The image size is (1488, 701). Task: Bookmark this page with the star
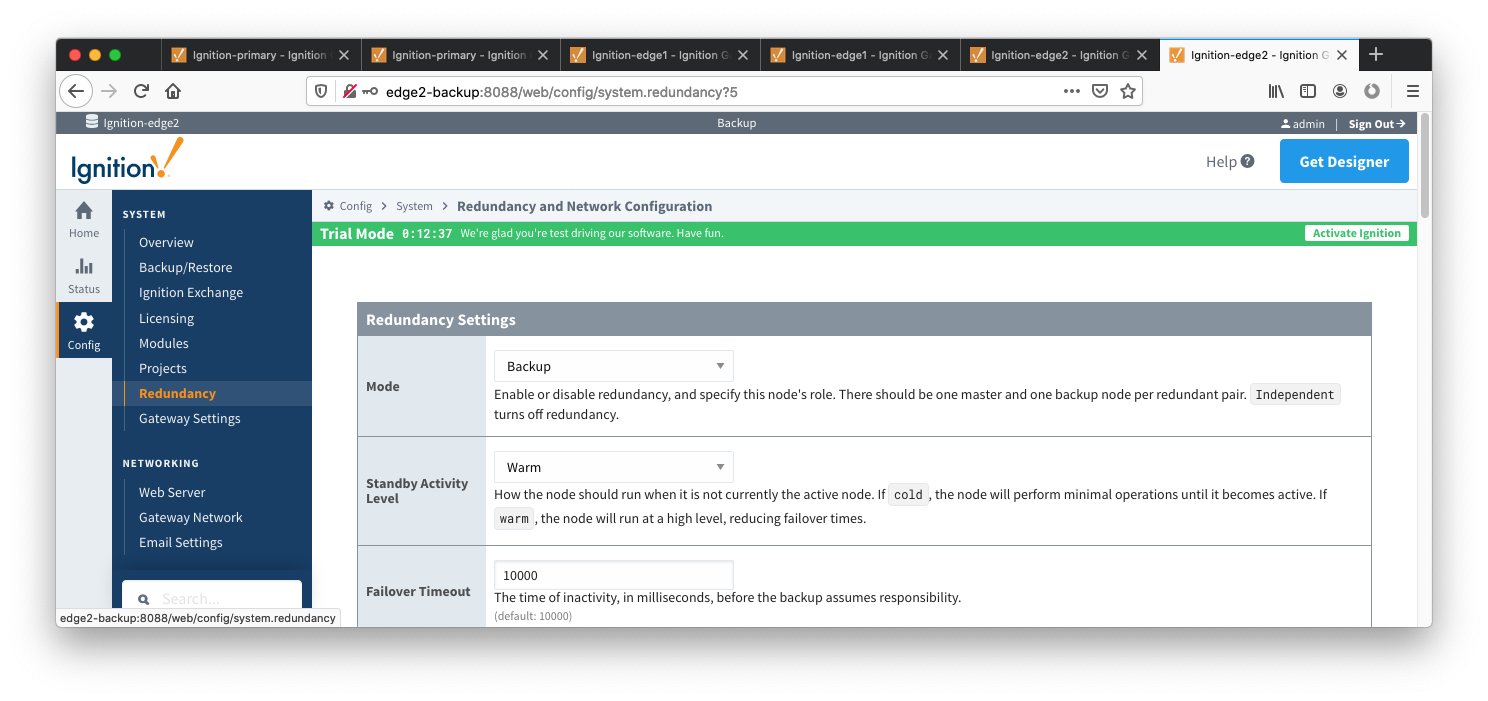click(x=1128, y=91)
